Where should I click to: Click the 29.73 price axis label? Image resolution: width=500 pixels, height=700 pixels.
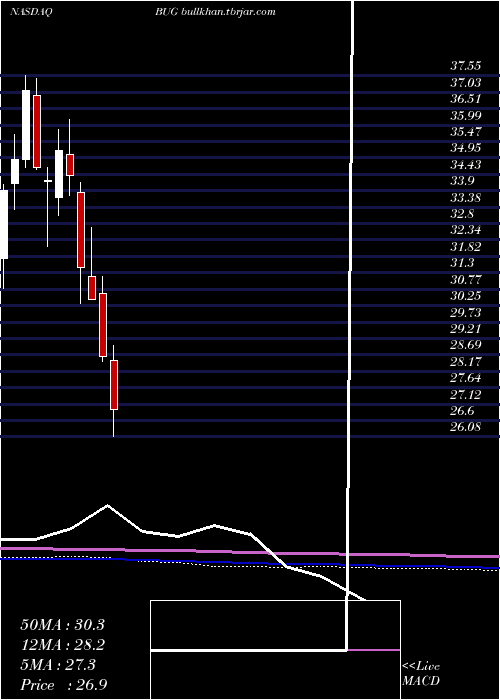466,312
